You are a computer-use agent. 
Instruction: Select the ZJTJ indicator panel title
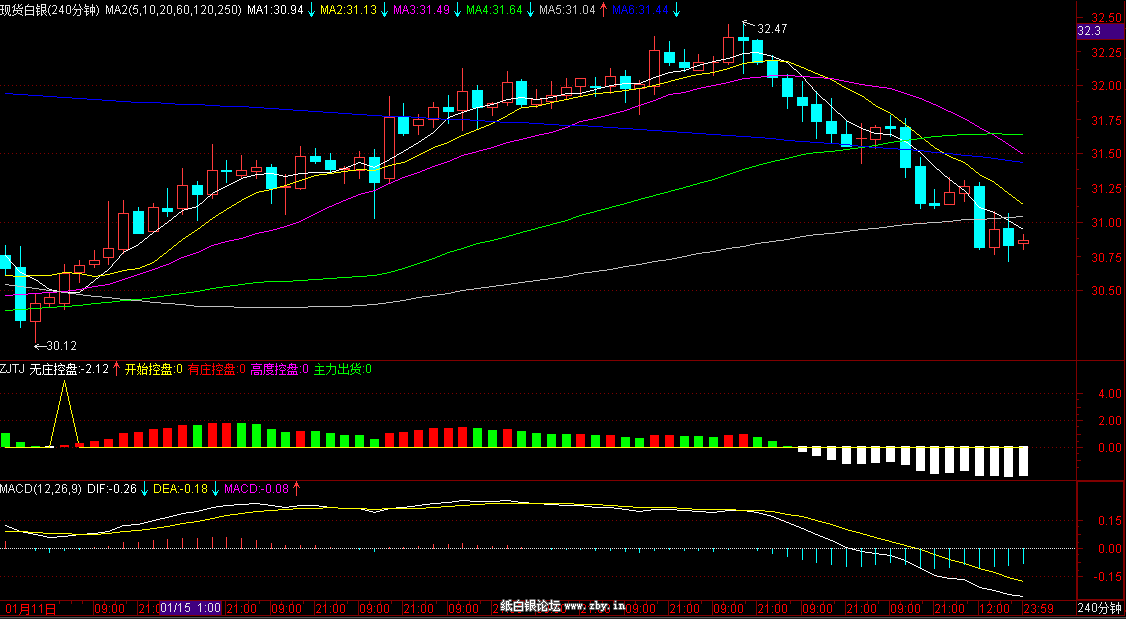tap(12, 370)
